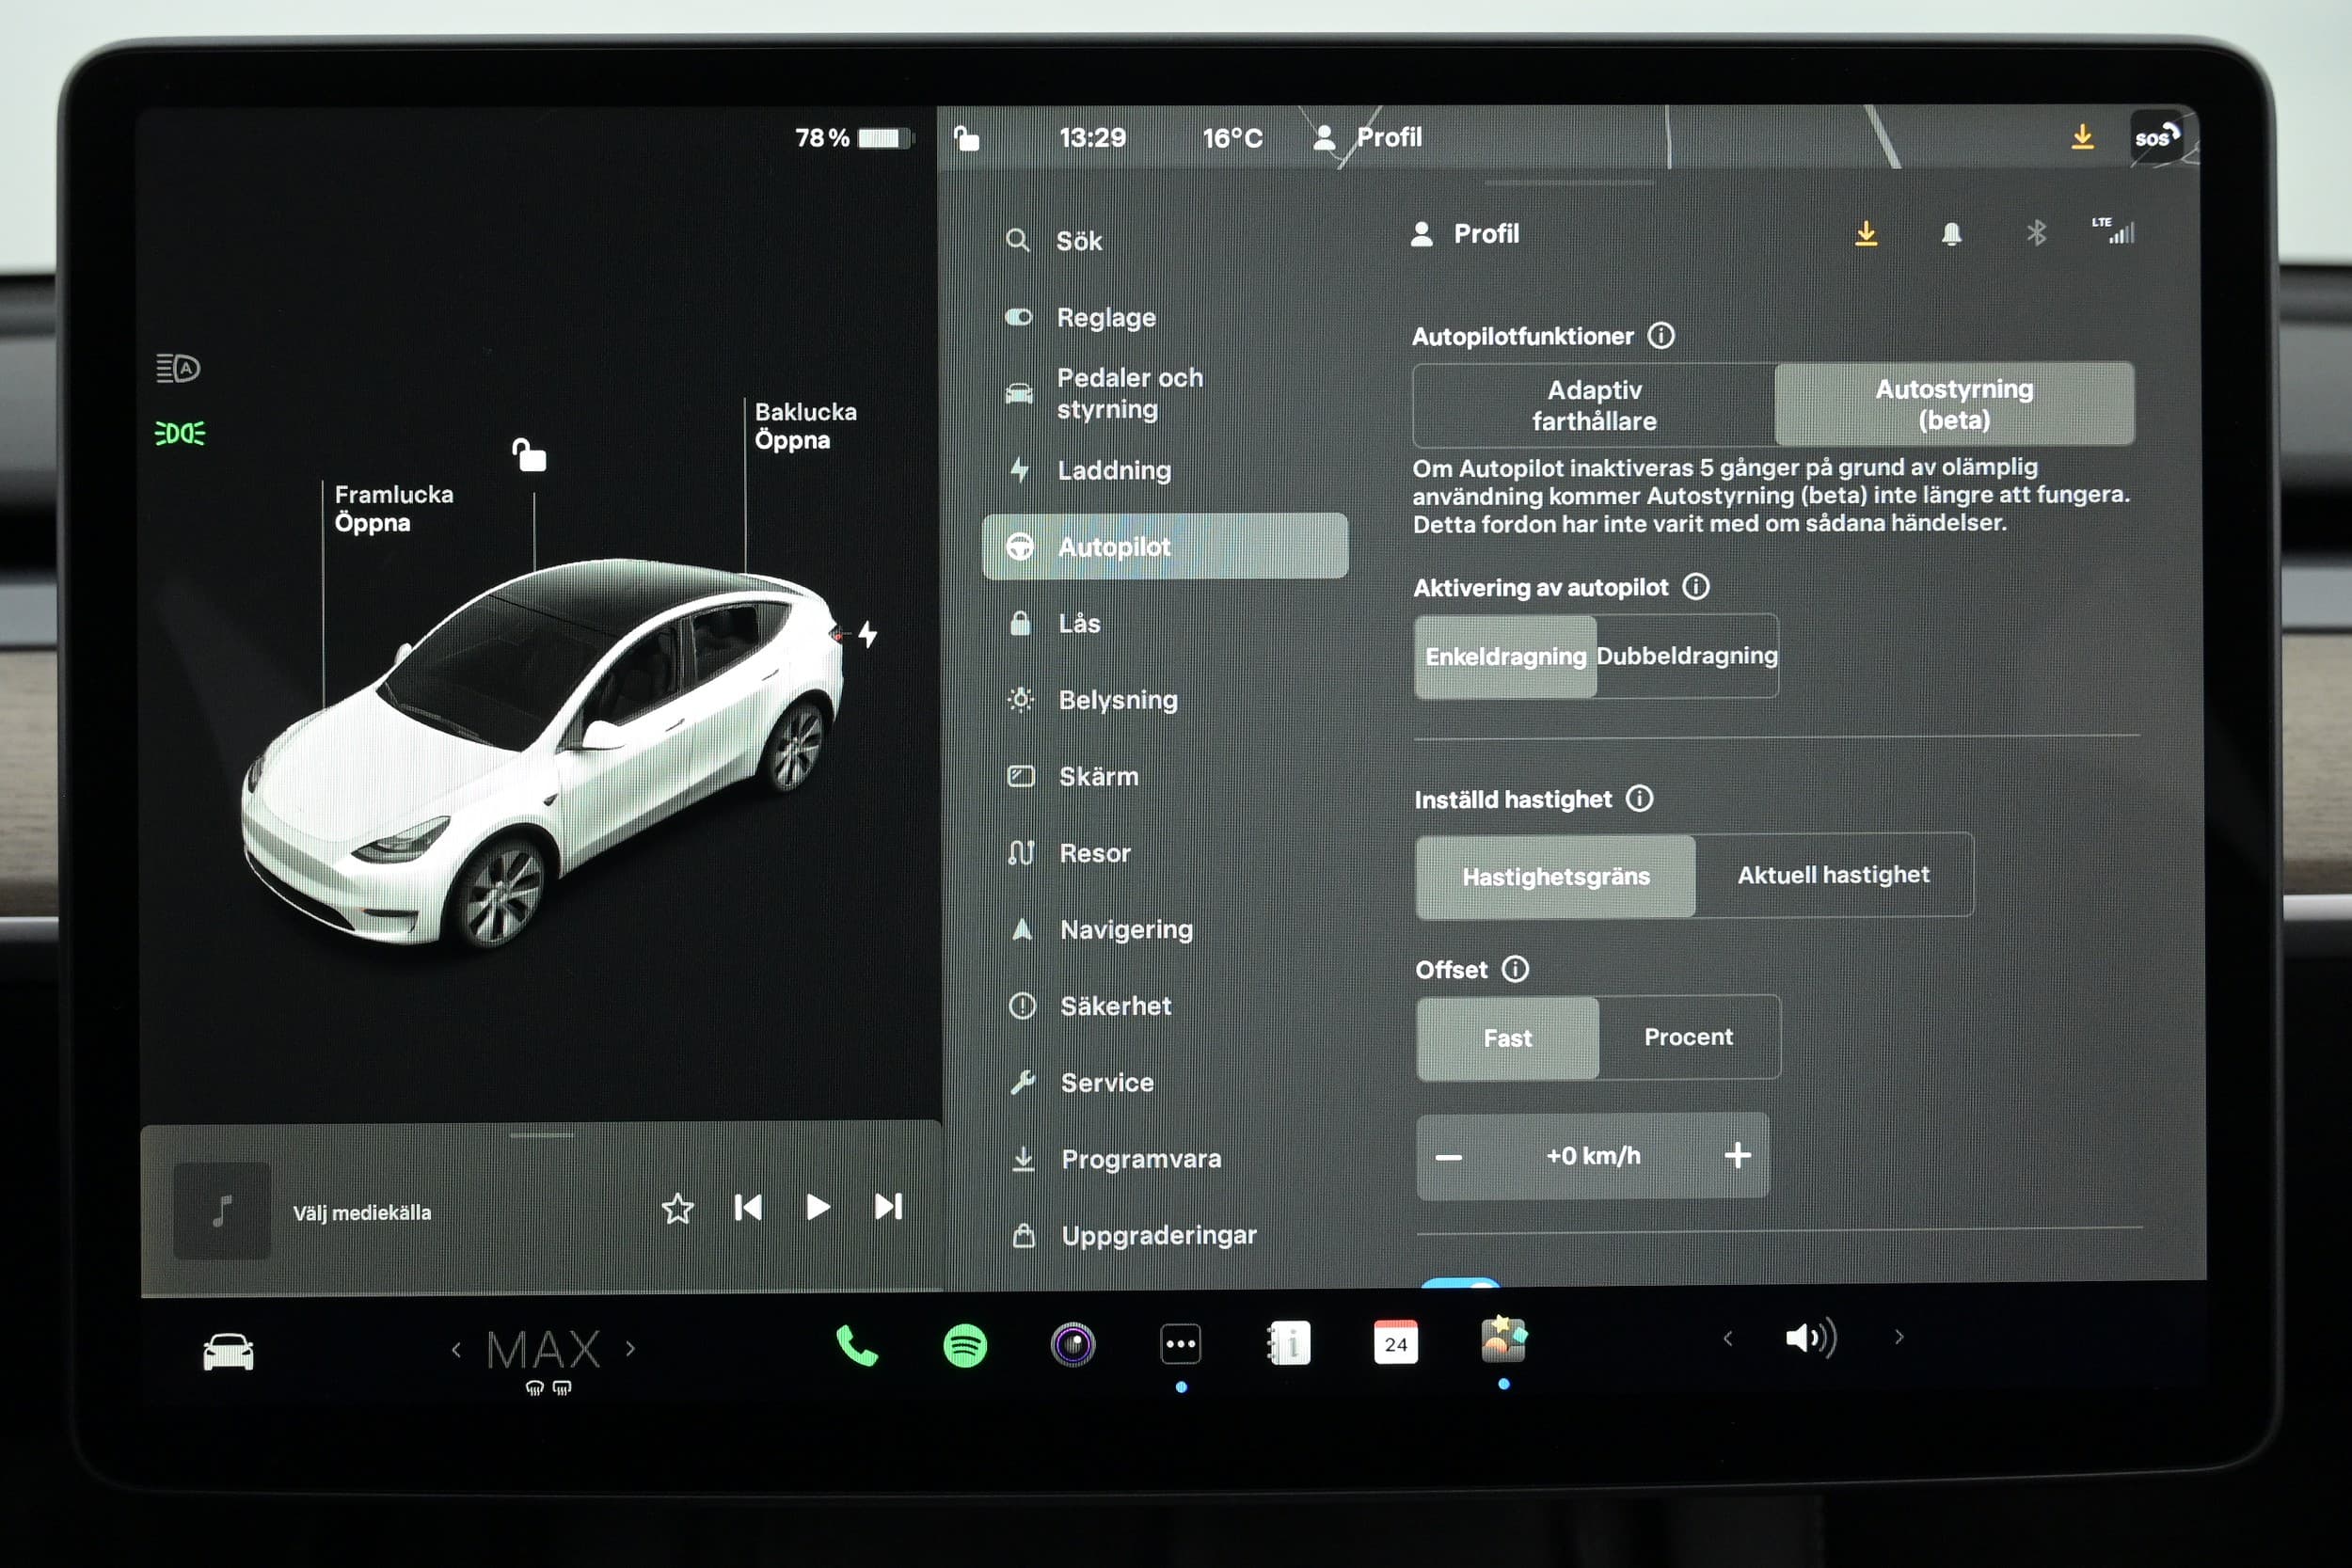
Task: Tap the unlock padlock in the top bar
Action: [x=966, y=137]
